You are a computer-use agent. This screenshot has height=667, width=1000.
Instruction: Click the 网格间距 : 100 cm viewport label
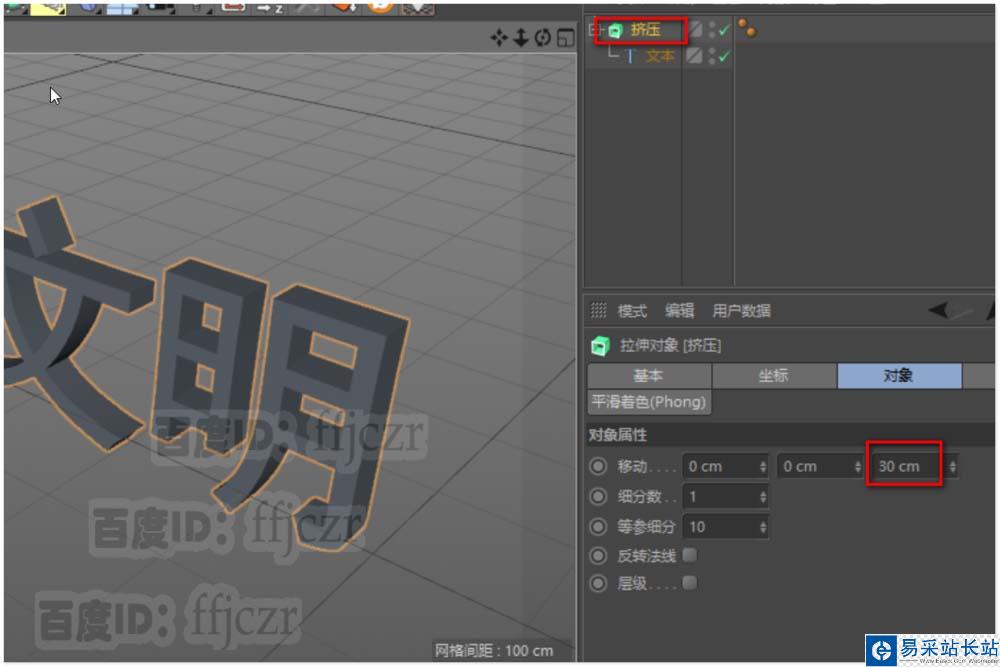click(x=494, y=650)
